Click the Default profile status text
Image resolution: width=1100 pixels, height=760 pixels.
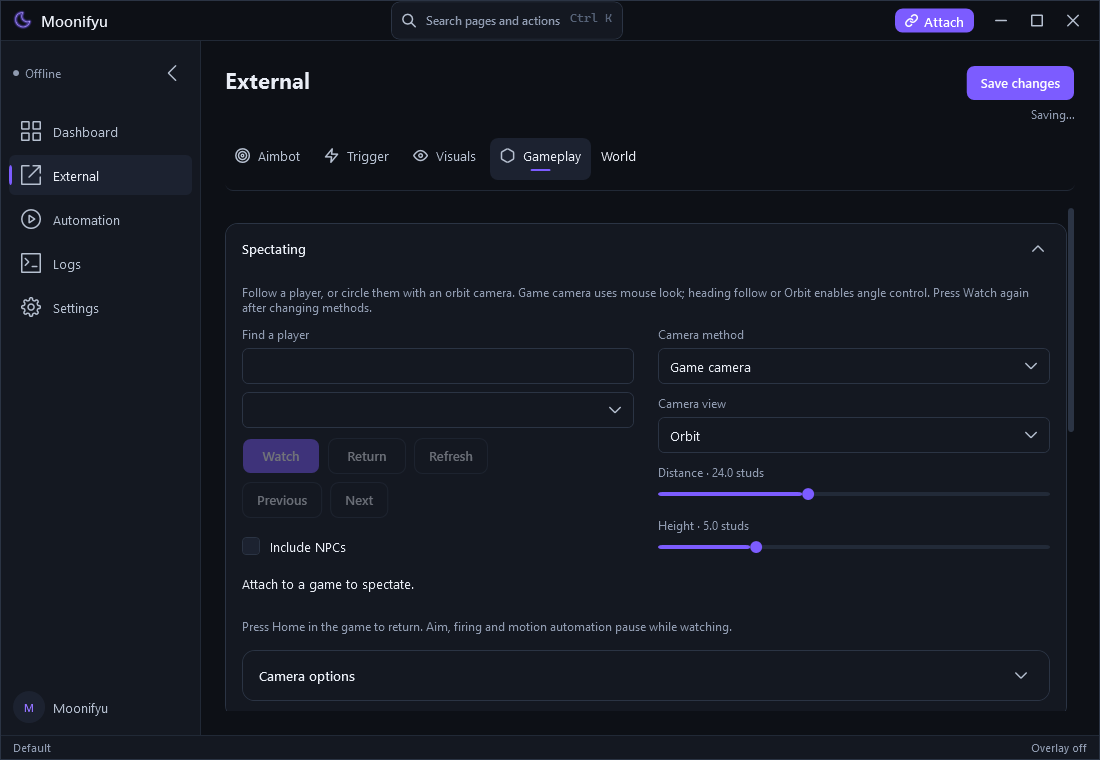[32, 748]
